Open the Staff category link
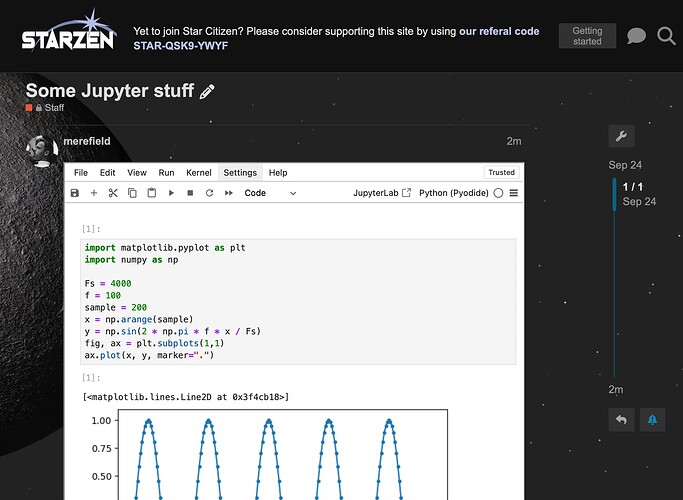 45,108
